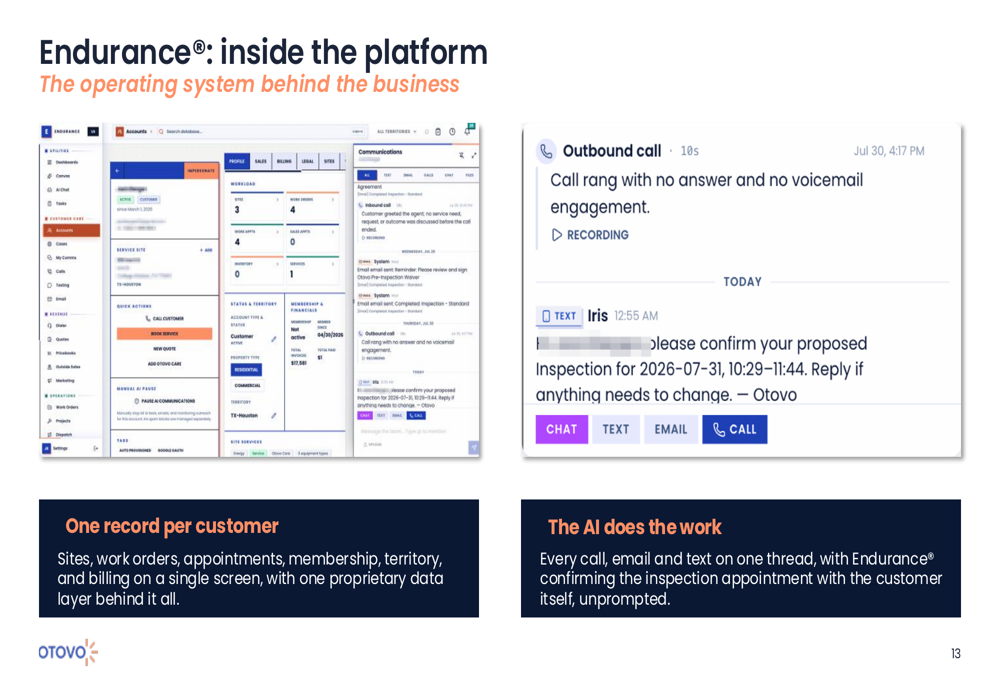Open Settings at the sidebar bottom
This screenshot has width=1000, height=685.
56,448
